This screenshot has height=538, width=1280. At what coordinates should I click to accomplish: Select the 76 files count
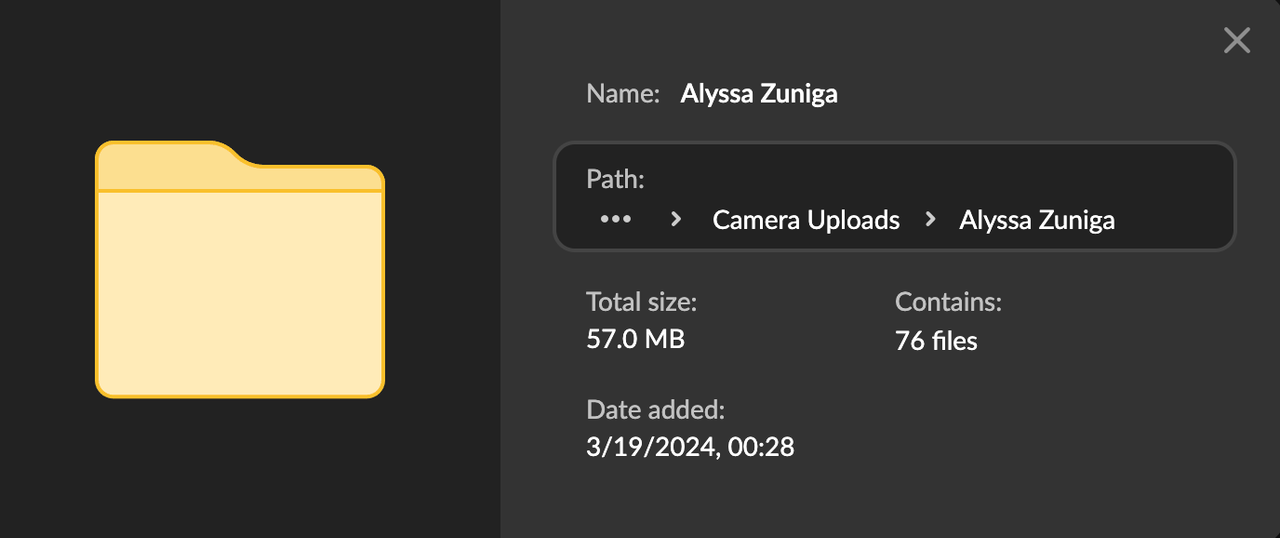click(x=936, y=341)
